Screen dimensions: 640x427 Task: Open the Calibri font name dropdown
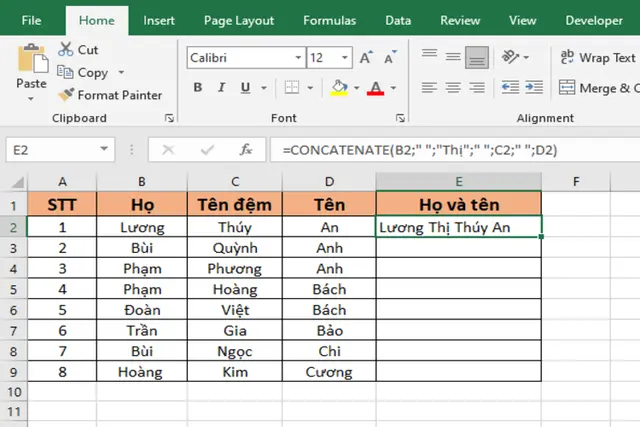point(298,58)
